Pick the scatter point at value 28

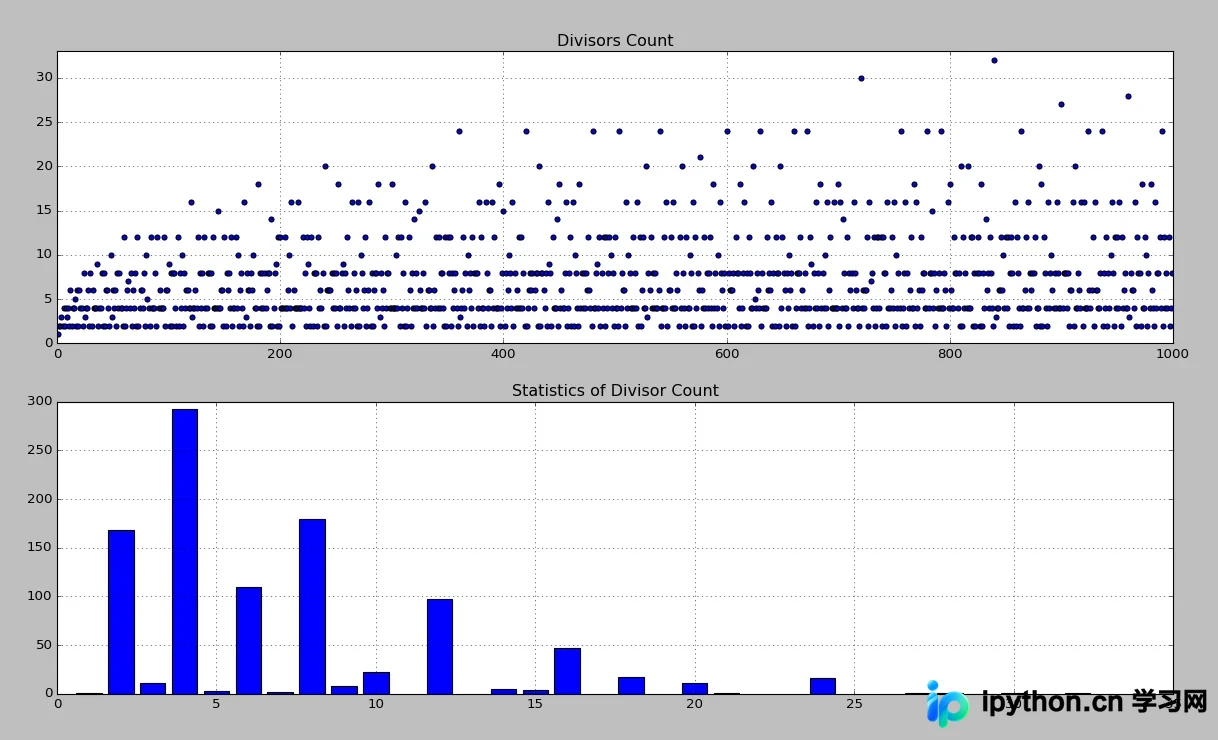pos(1128,96)
